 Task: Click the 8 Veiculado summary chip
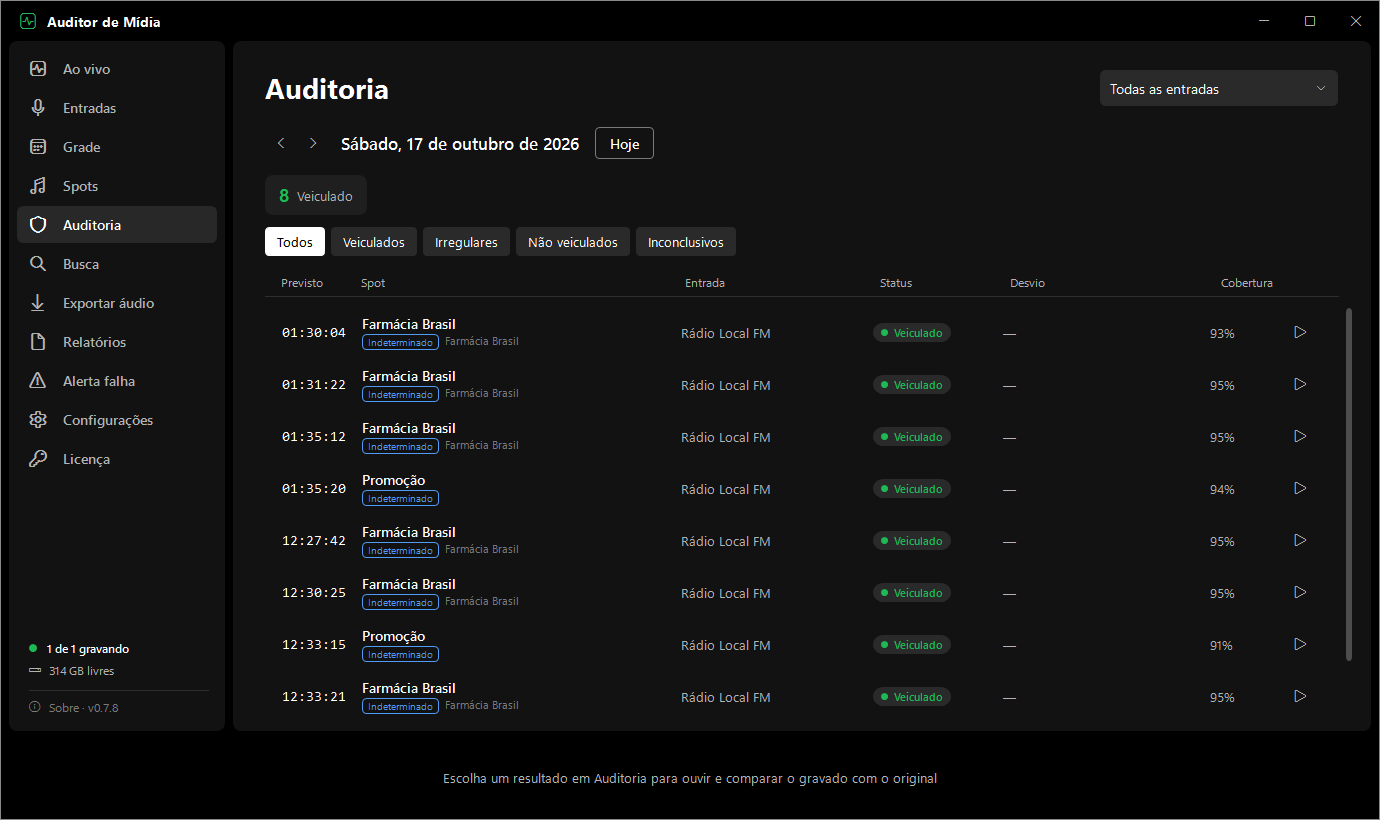316,196
